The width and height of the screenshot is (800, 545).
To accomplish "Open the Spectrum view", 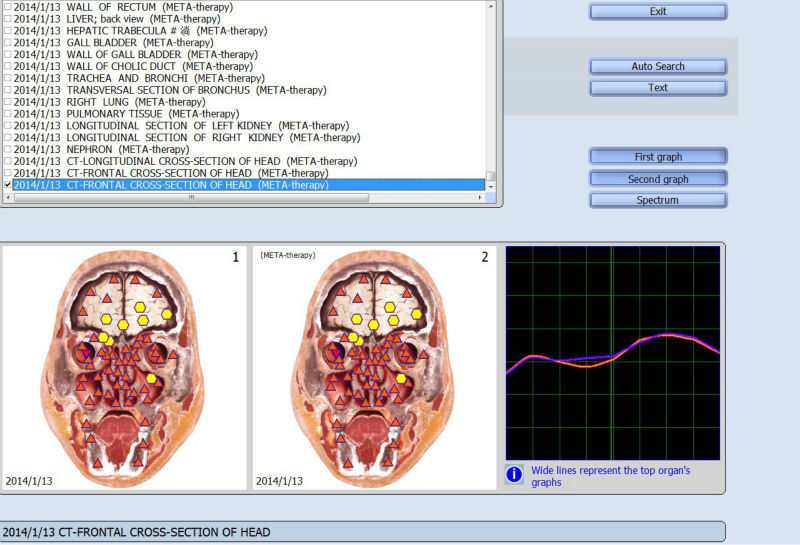I will coord(658,200).
